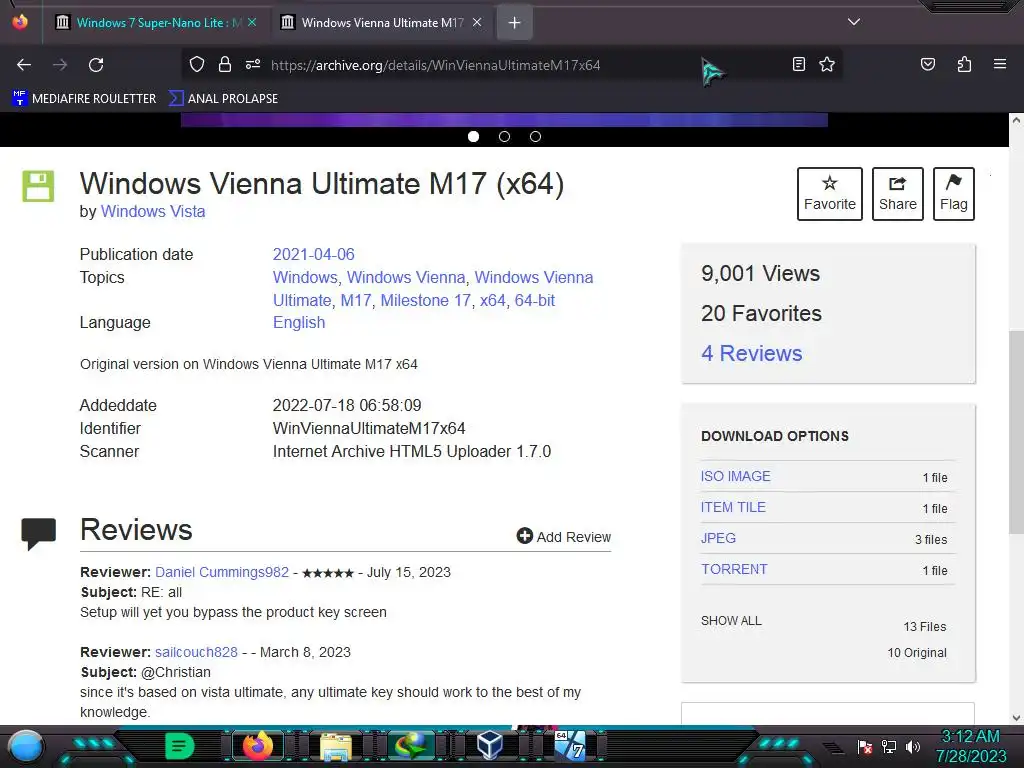Open the ITEM TILE download option
The height and width of the screenshot is (768, 1024).
[x=733, y=507]
